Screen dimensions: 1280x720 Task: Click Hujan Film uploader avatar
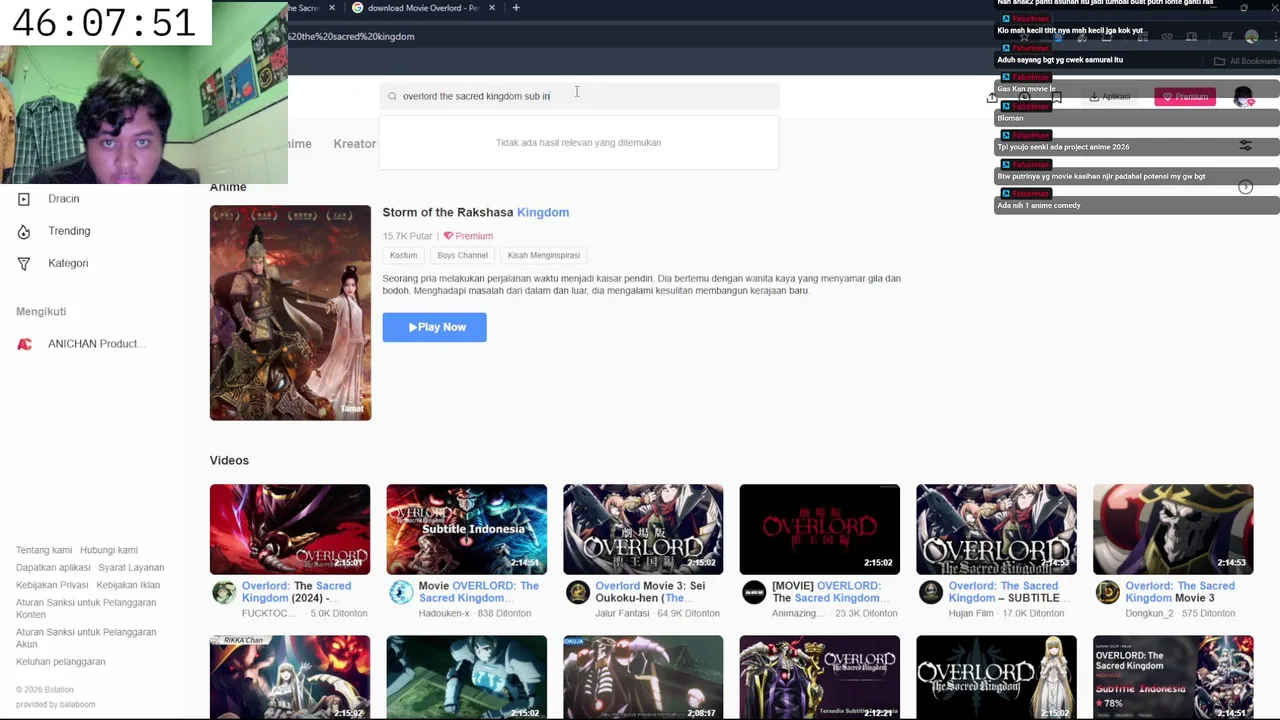(930, 592)
